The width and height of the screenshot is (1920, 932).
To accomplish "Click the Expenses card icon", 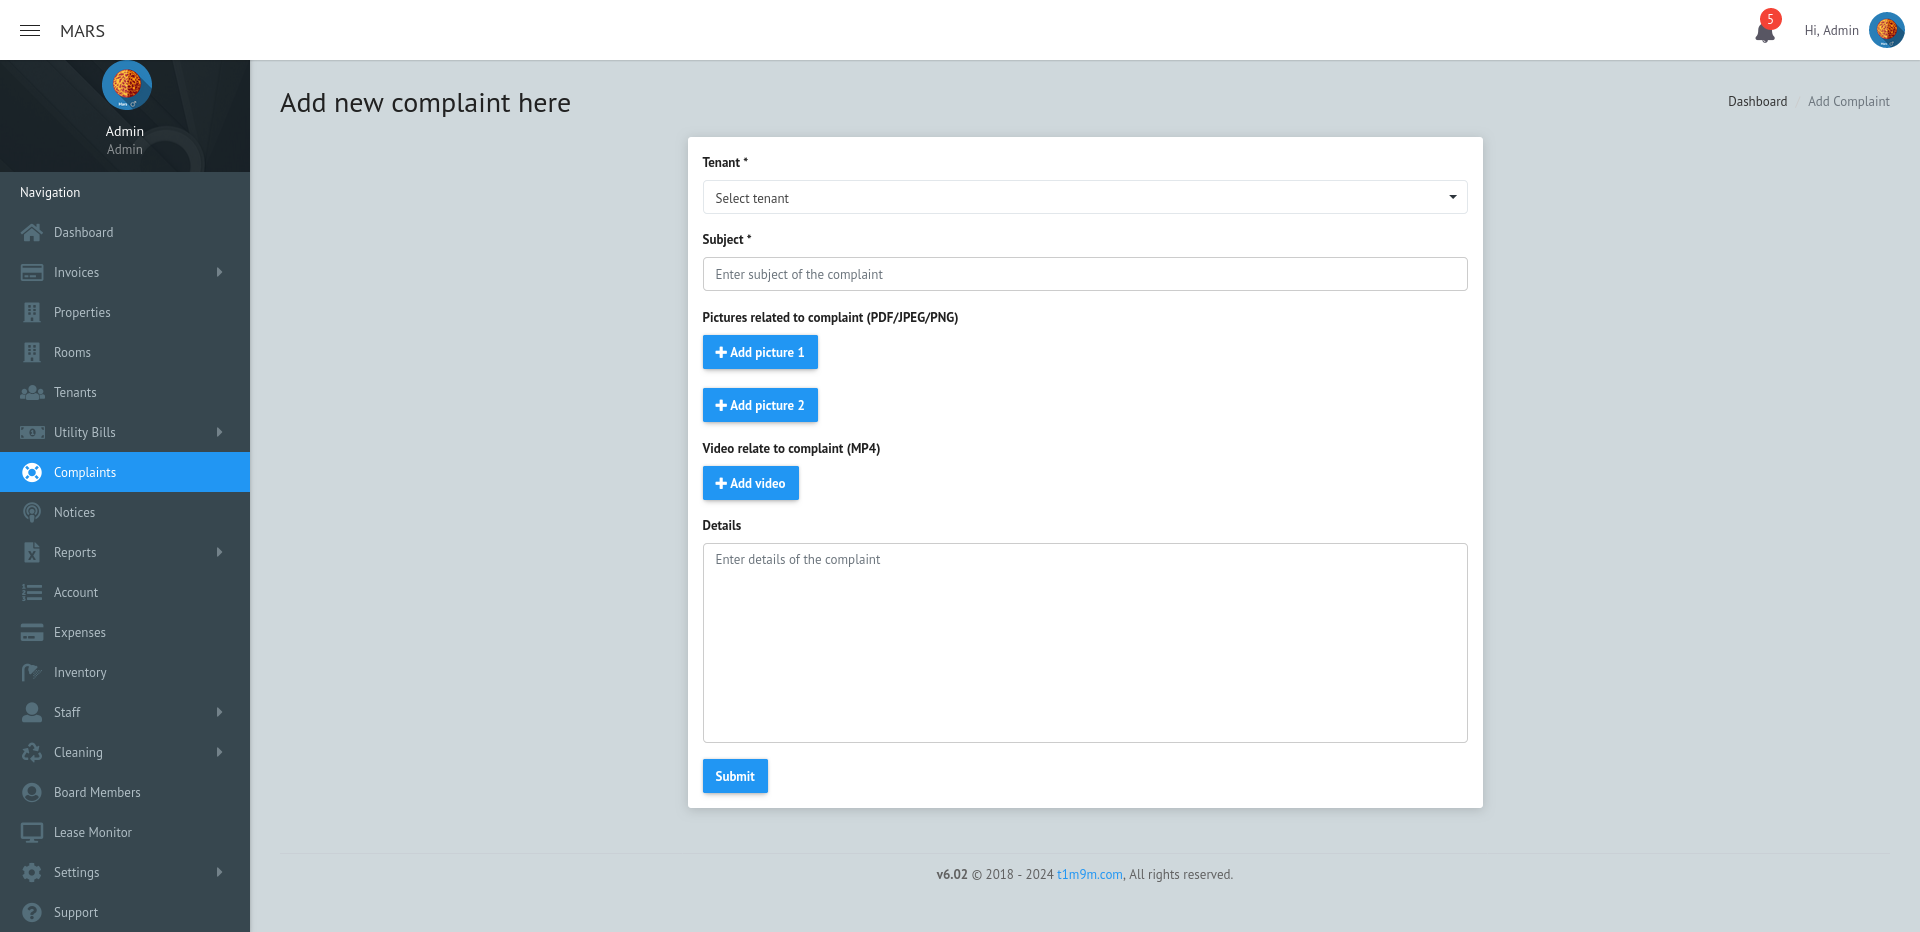I will click(x=32, y=632).
